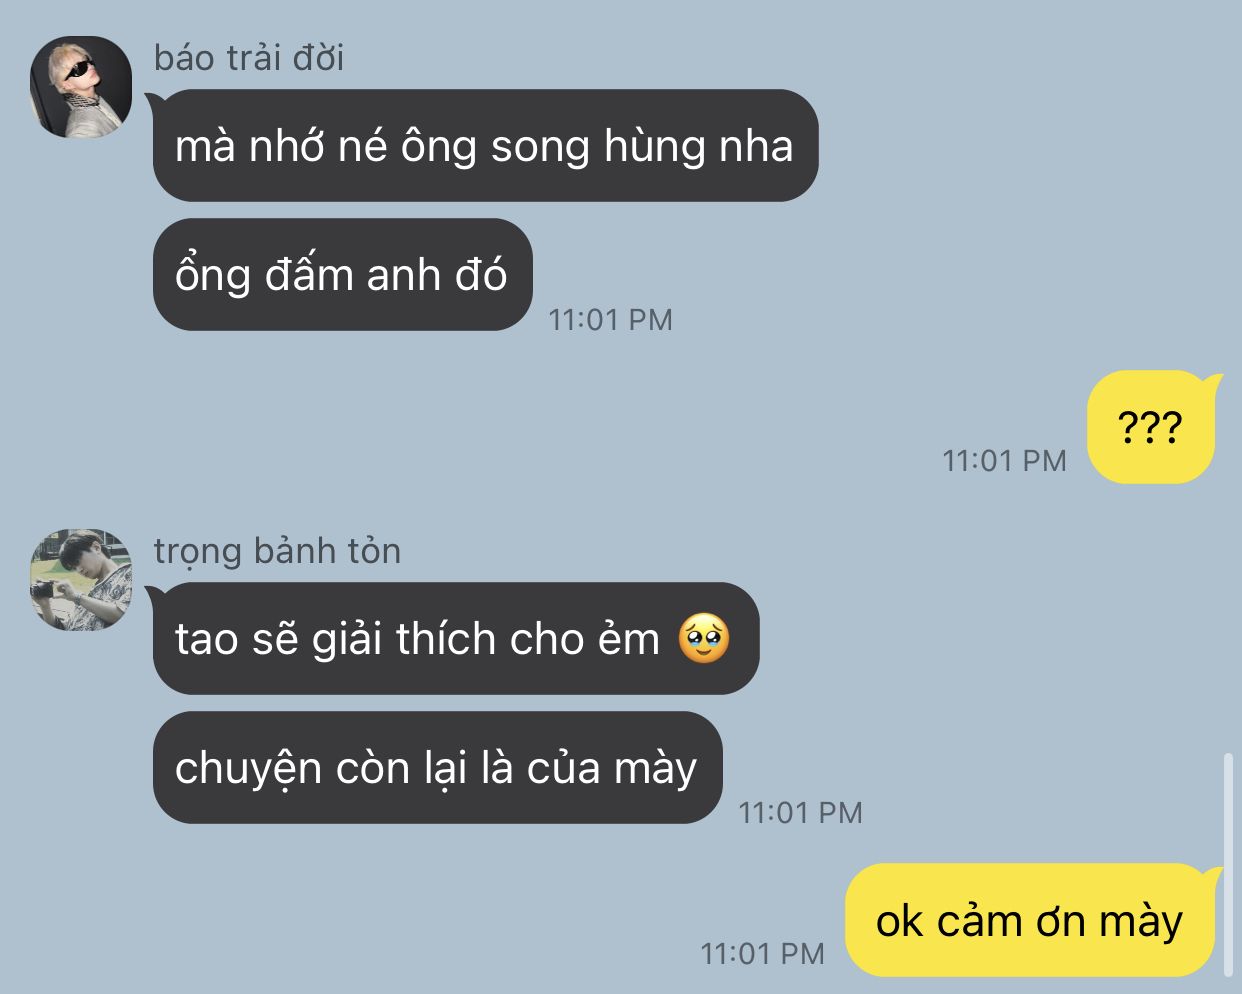Open trọng bảnh tỏn's profile avatar
Image resolution: width=1242 pixels, height=994 pixels.
81,580
